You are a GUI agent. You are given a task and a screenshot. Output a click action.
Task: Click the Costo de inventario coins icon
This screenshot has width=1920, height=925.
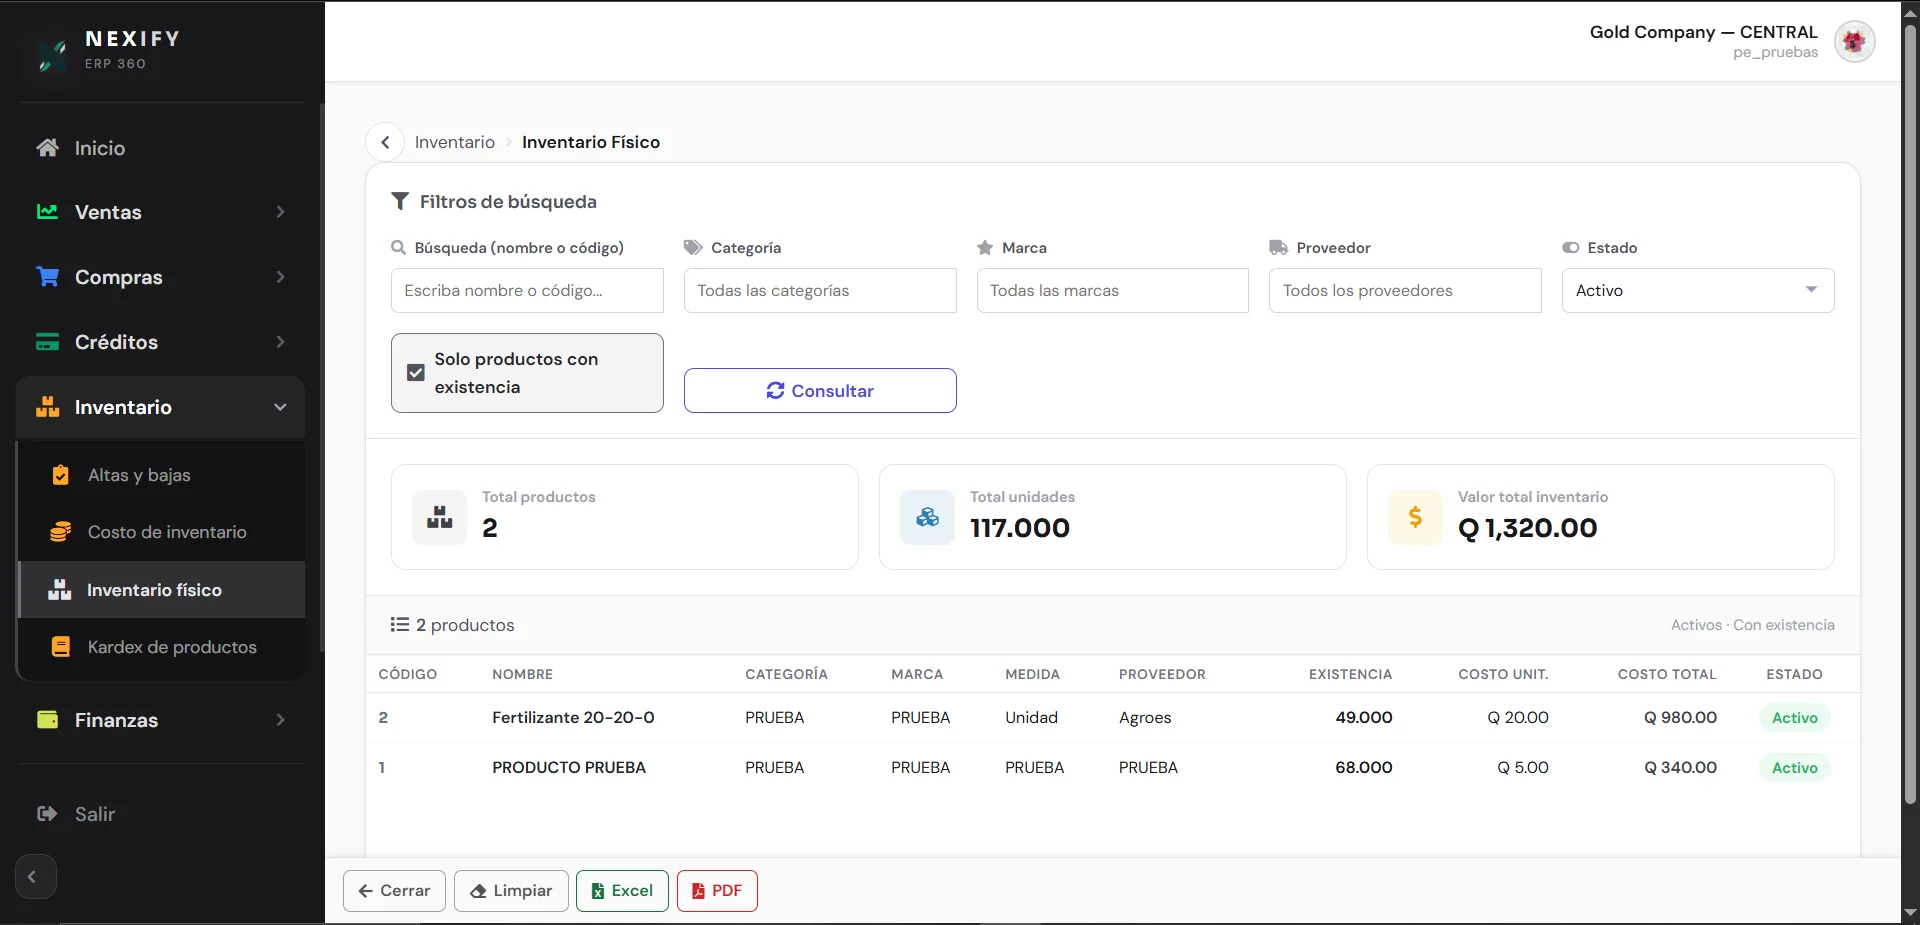(61, 532)
